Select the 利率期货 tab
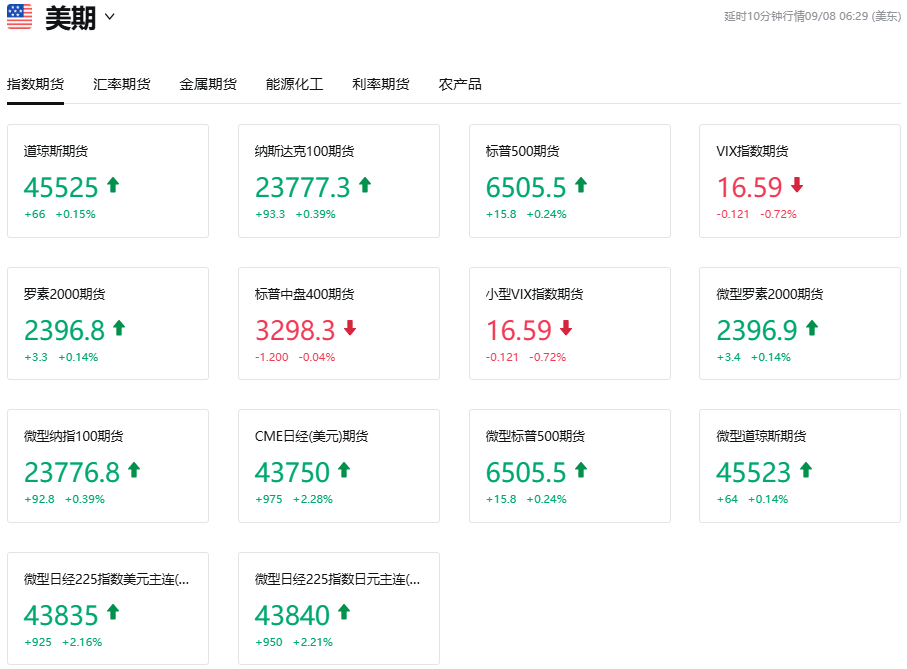This screenshot has height=669, width=907. 381,84
